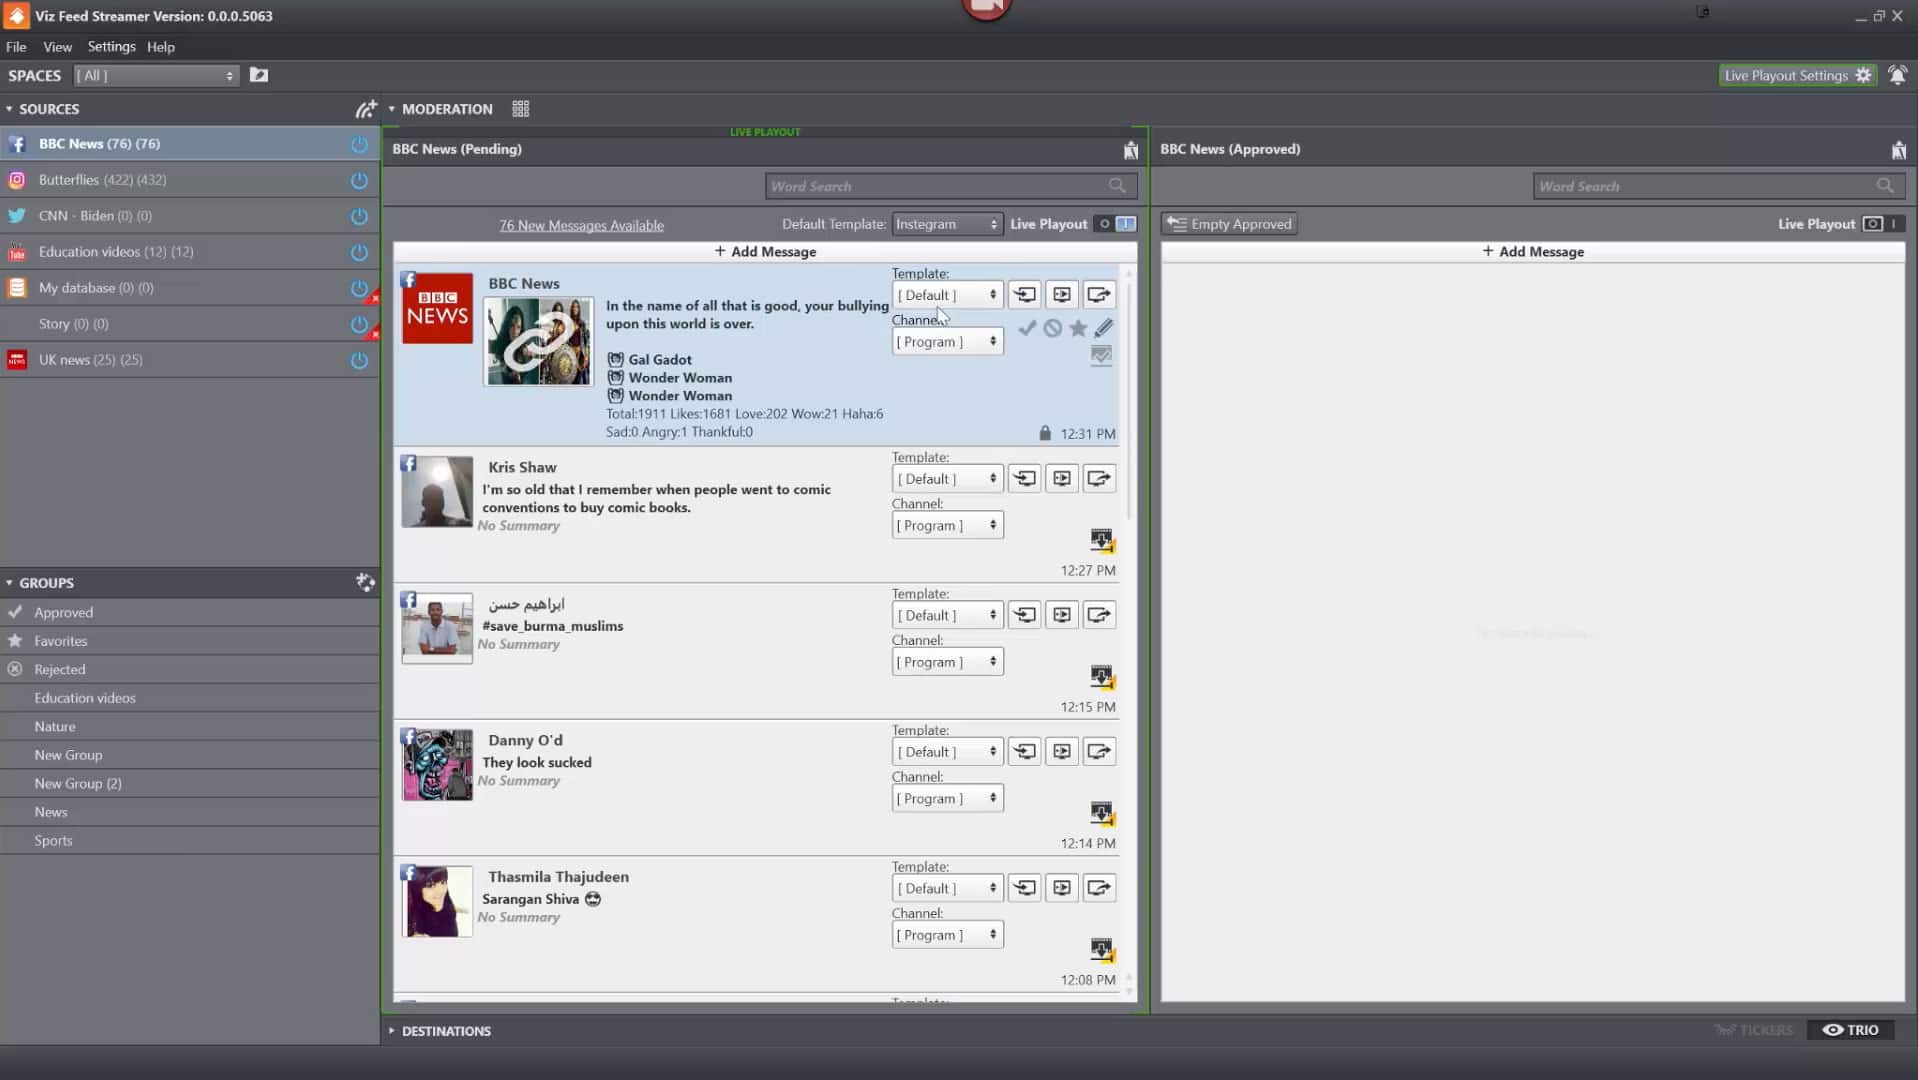Reject the BBC News message with block icon

tap(1052, 328)
